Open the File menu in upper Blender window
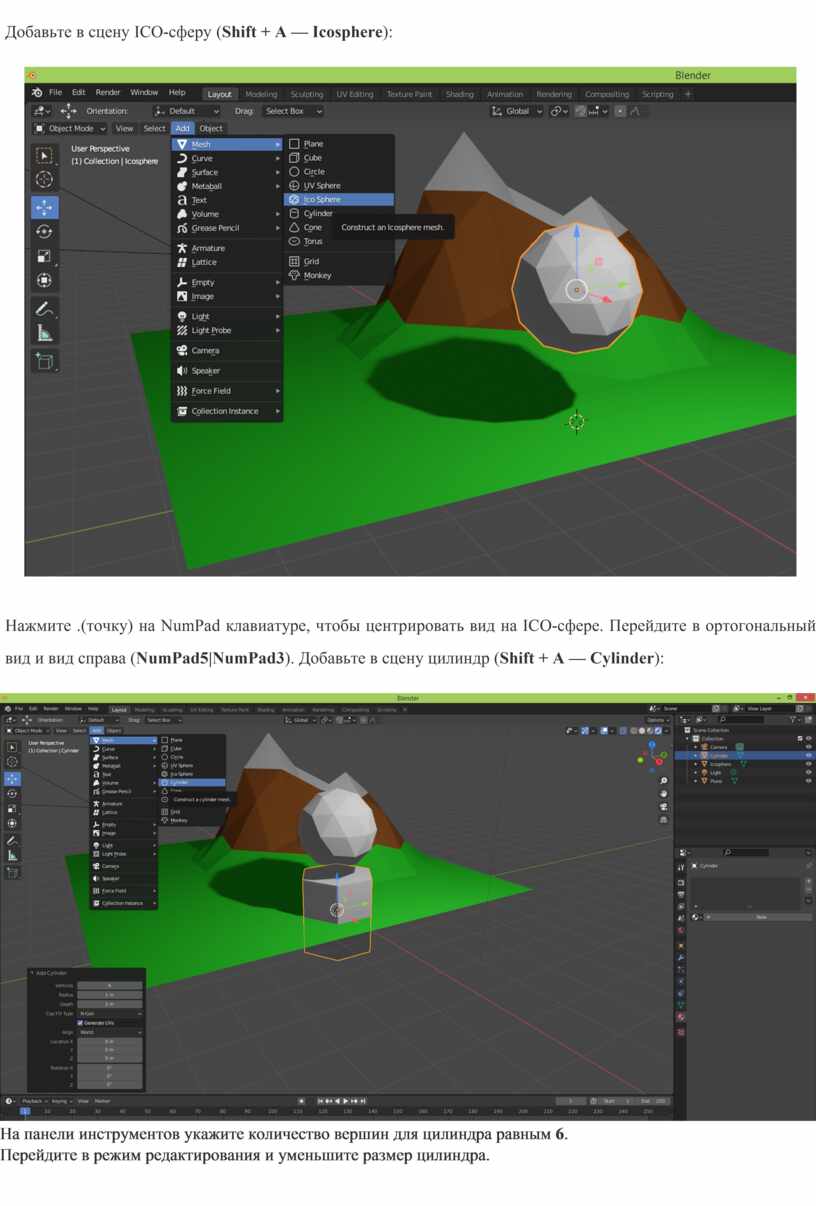Screen dimensions: 816x1206 55,93
